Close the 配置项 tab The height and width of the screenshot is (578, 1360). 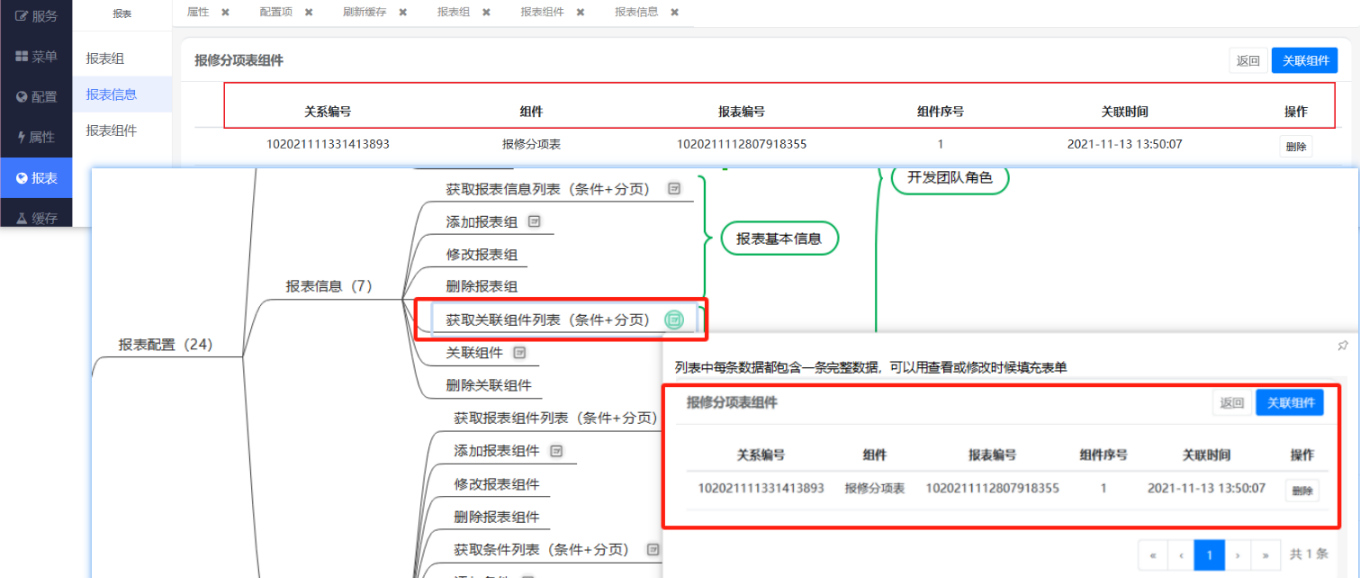coord(309,12)
